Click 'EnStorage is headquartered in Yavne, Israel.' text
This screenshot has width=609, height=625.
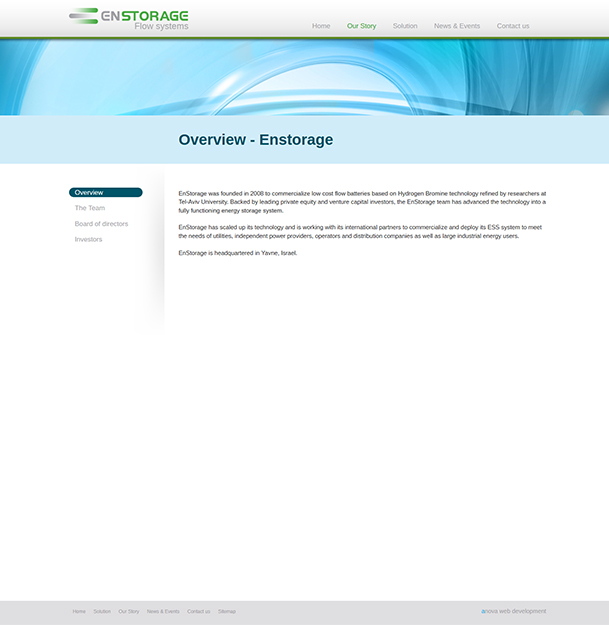[238, 253]
